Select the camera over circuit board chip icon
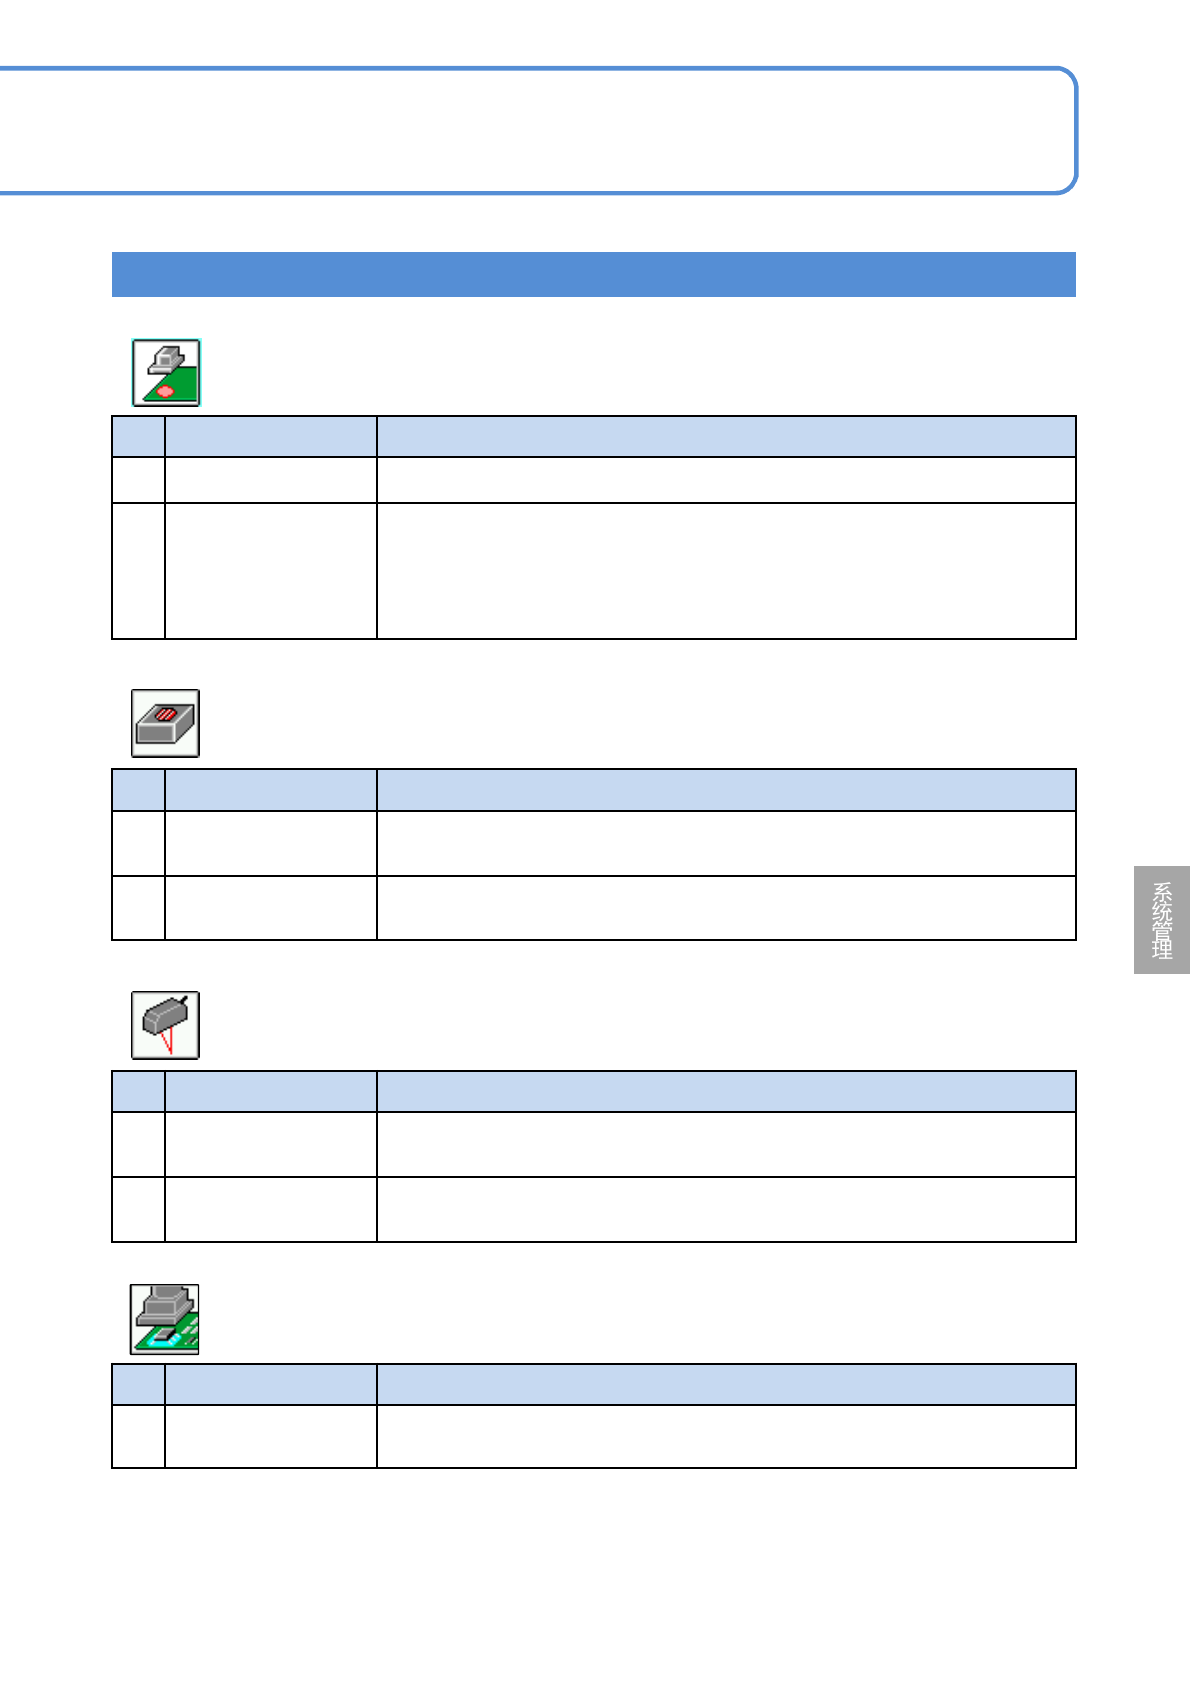This screenshot has width=1190, height=1684. pos(165,1319)
